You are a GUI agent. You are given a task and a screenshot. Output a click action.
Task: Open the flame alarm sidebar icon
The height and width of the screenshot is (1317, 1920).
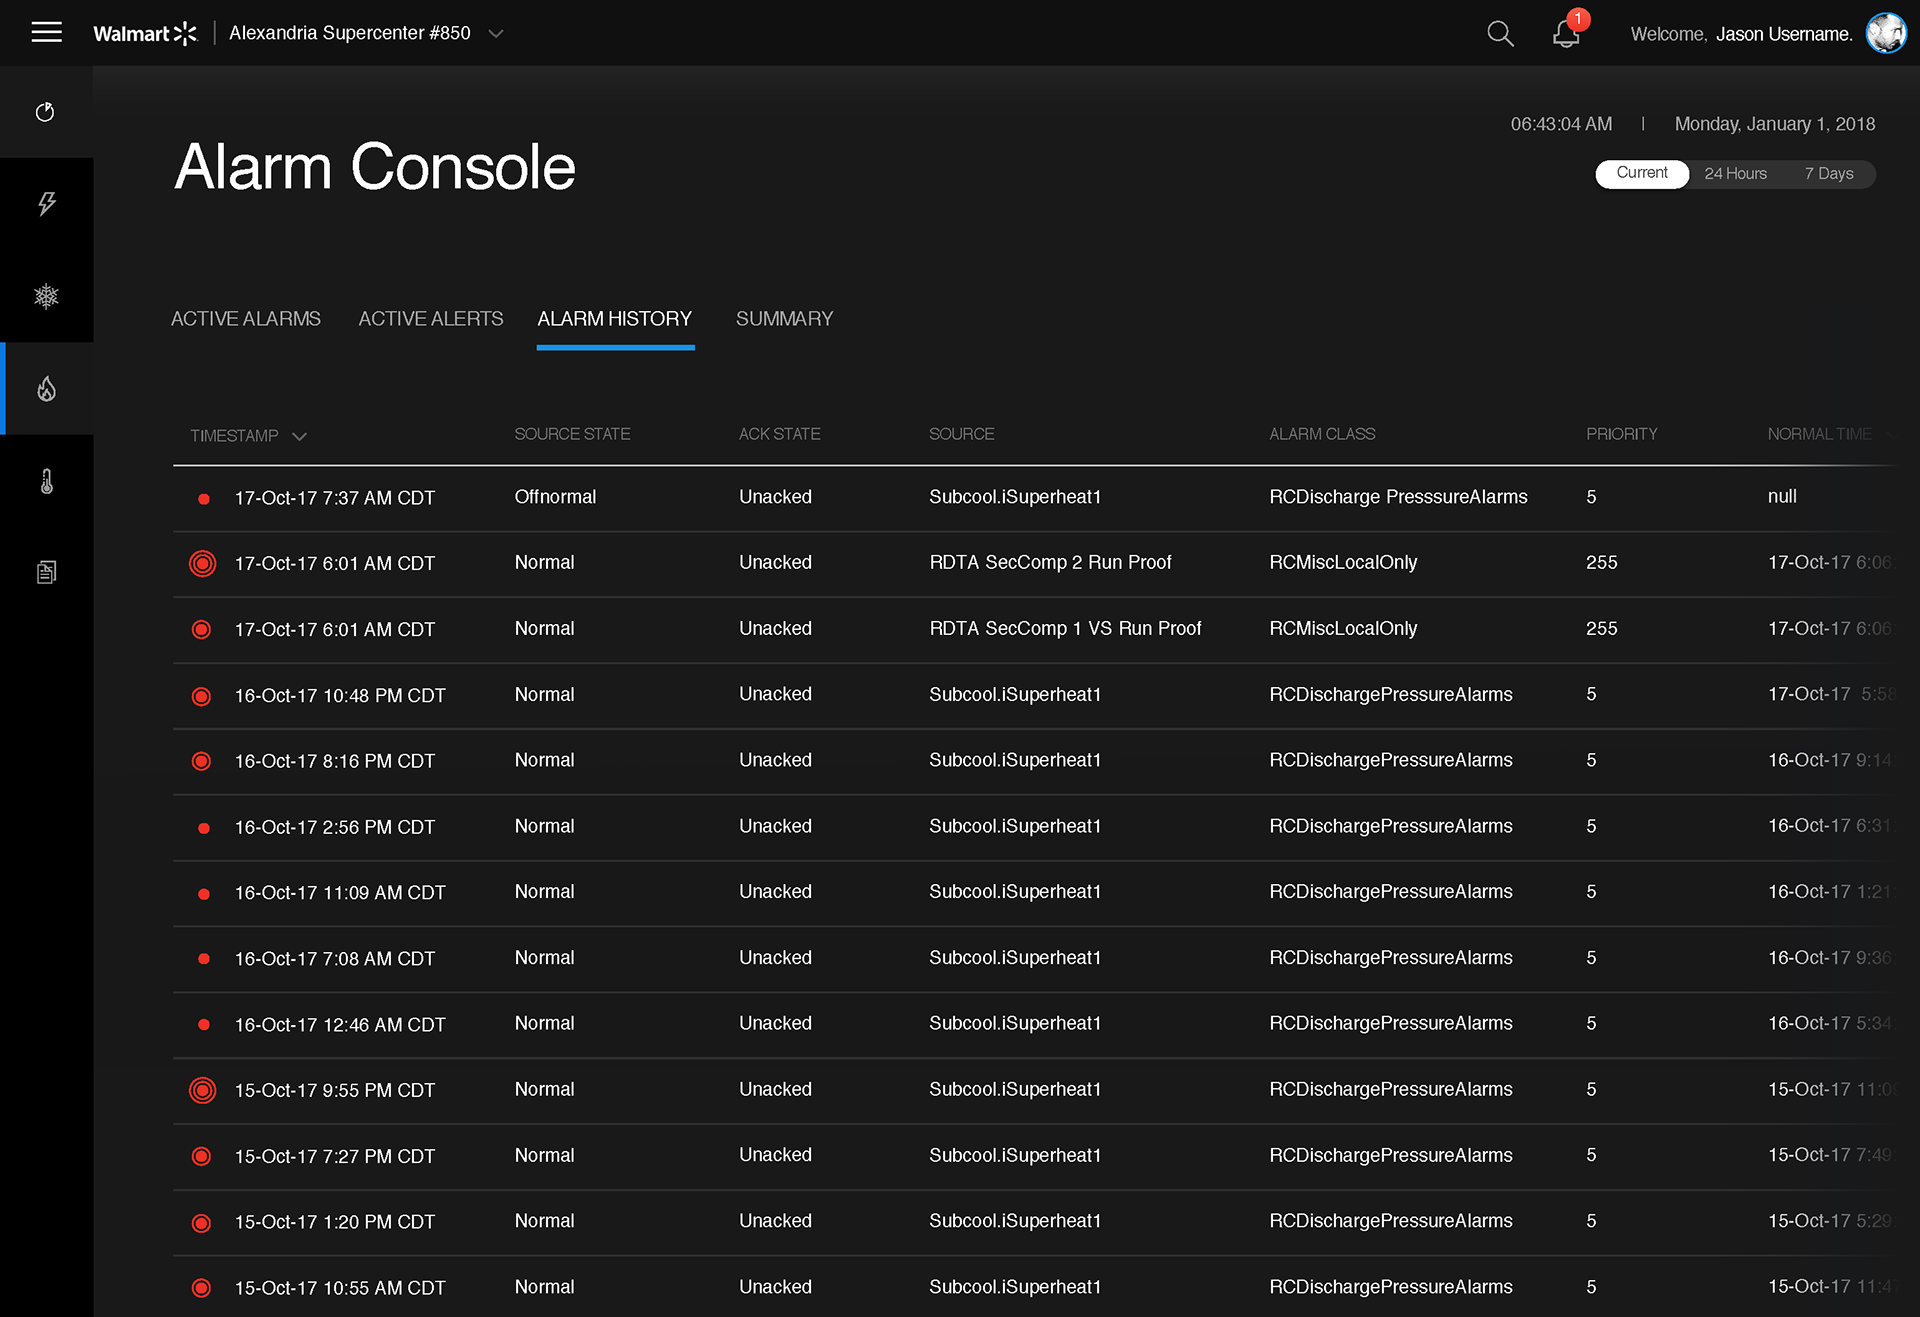tap(46, 388)
